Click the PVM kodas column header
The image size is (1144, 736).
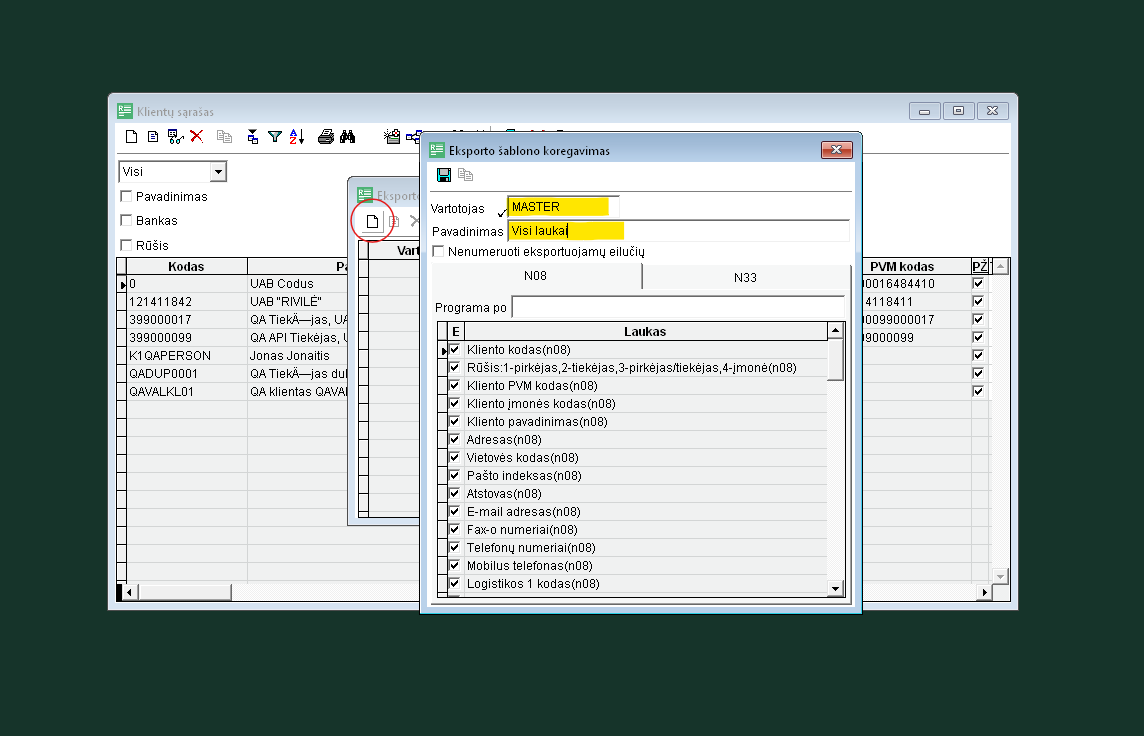902,266
